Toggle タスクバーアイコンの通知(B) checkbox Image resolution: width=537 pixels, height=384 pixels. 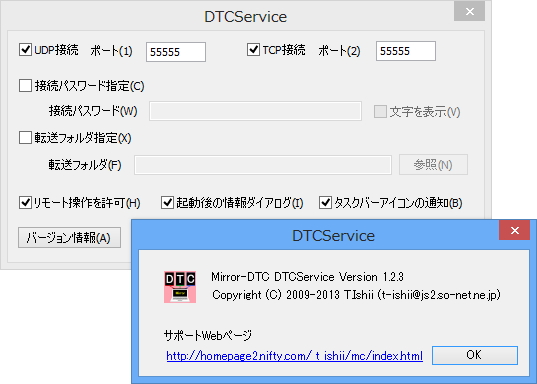325,202
